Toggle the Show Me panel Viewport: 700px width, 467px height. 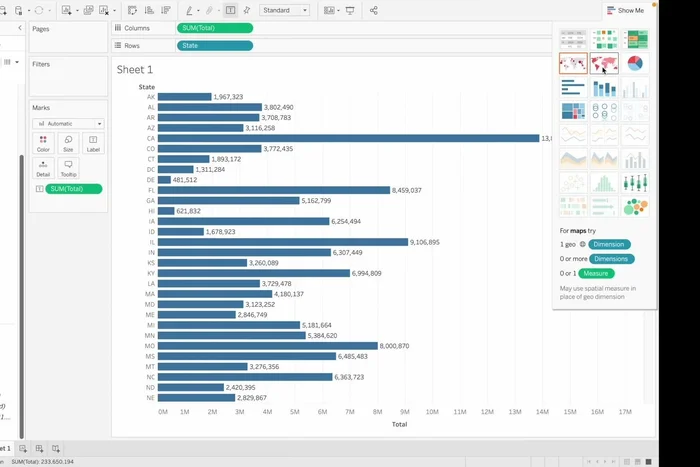624,10
